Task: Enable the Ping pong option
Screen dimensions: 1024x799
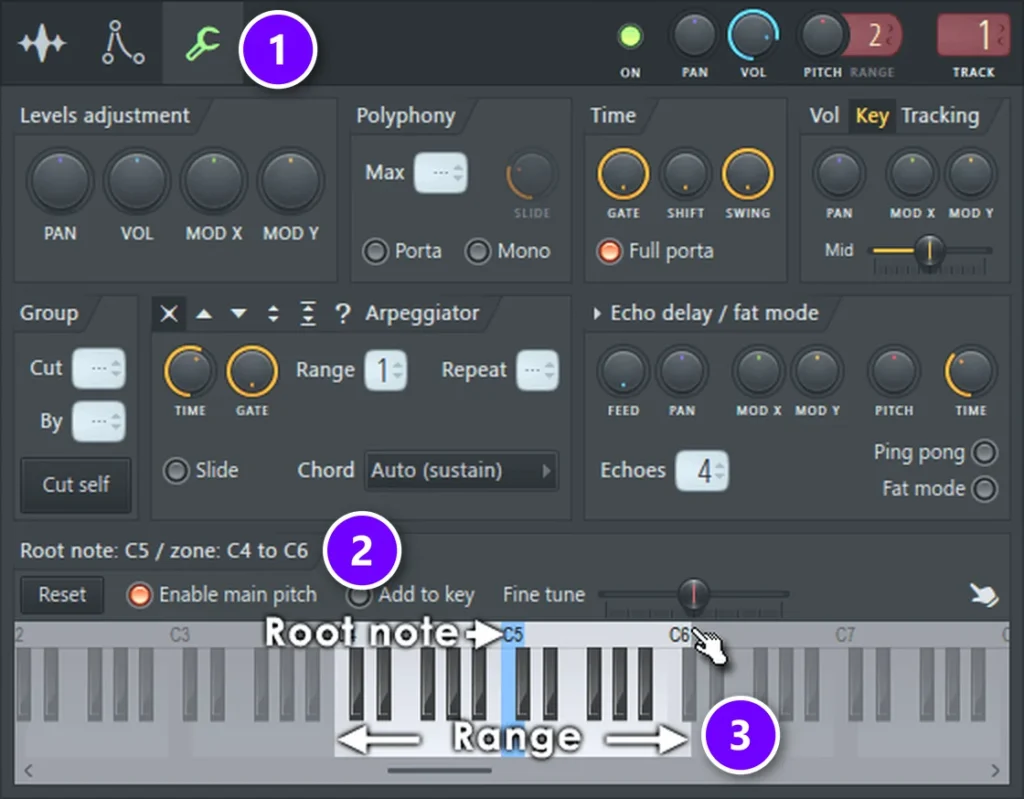Action: tap(985, 452)
